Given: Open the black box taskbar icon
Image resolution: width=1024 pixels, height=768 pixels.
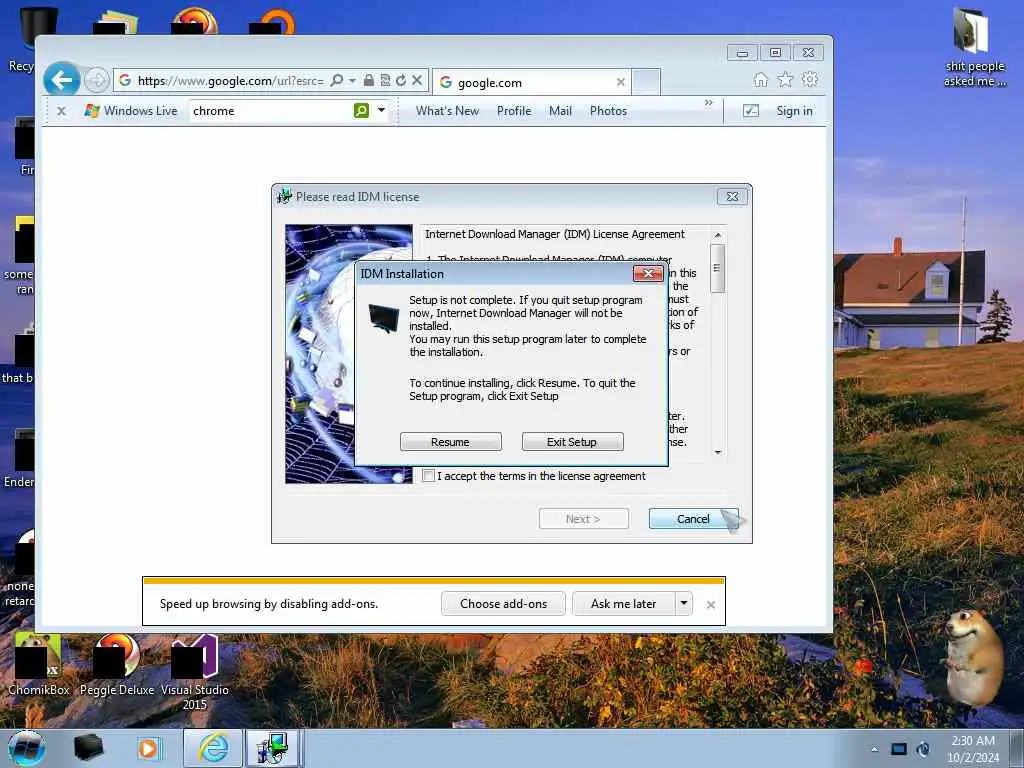Looking at the screenshot, I should click(89, 748).
